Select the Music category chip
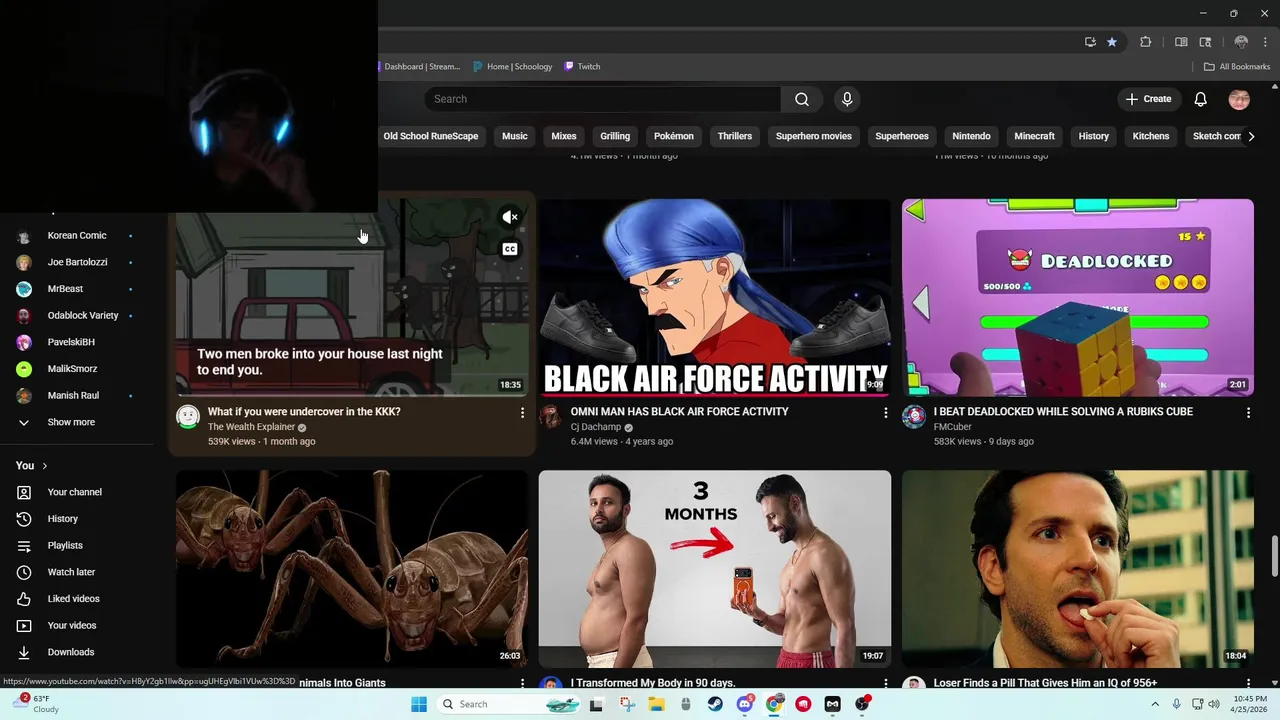This screenshot has height=720, width=1280. pos(515,136)
